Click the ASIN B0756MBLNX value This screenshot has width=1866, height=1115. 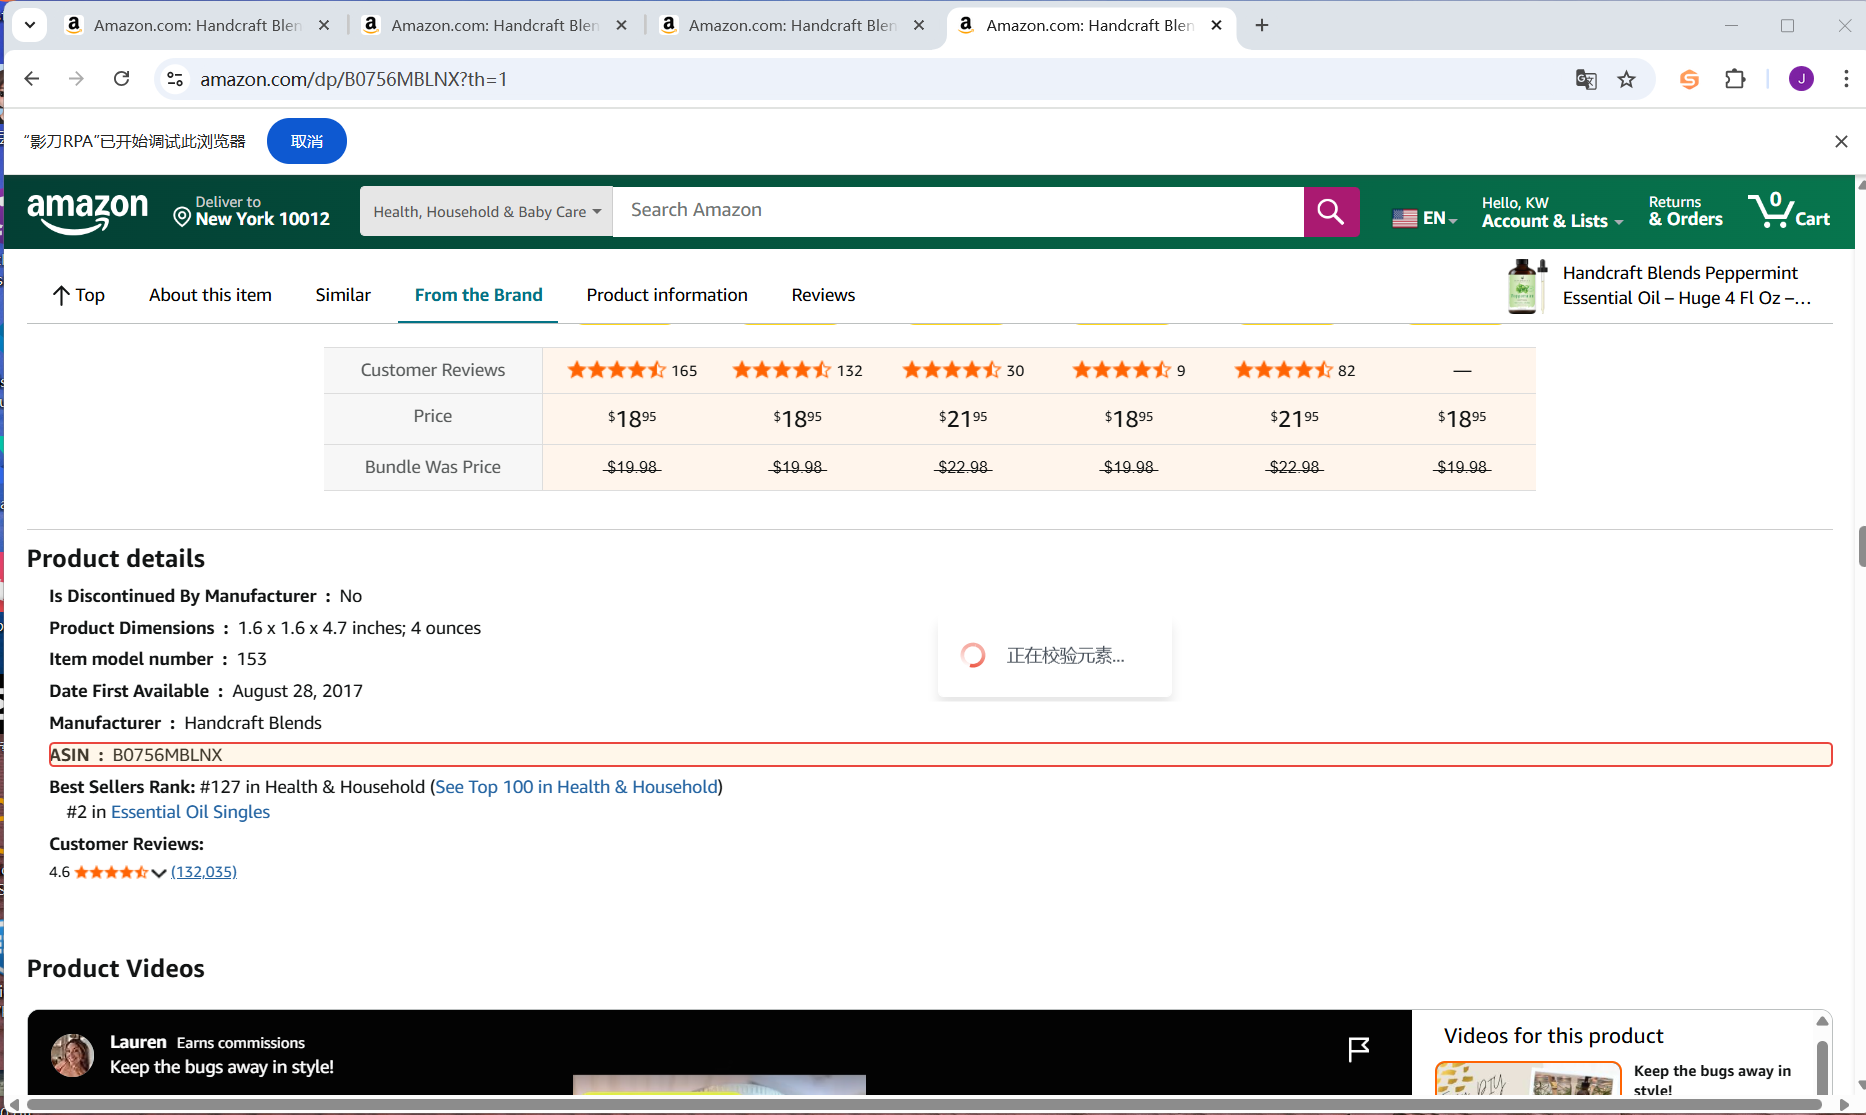167,755
